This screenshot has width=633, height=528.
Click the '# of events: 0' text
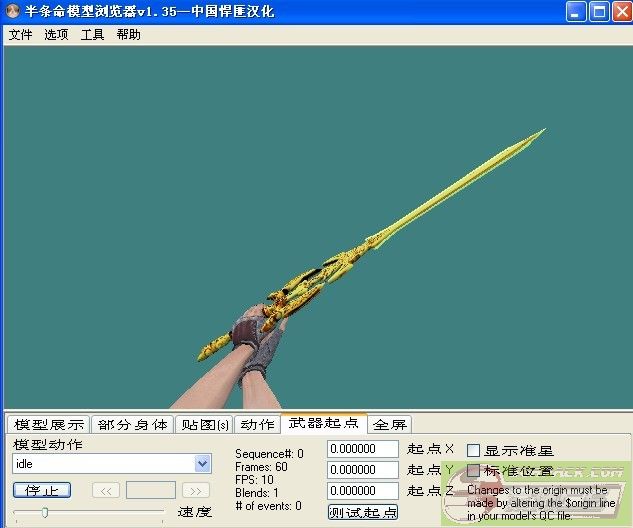tap(268, 506)
